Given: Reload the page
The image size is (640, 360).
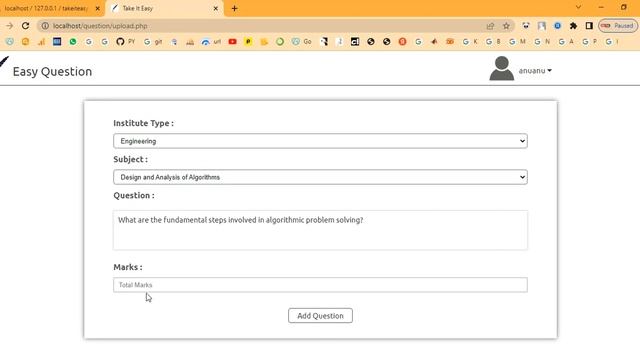Looking at the screenshot, I should coord(25,26).
